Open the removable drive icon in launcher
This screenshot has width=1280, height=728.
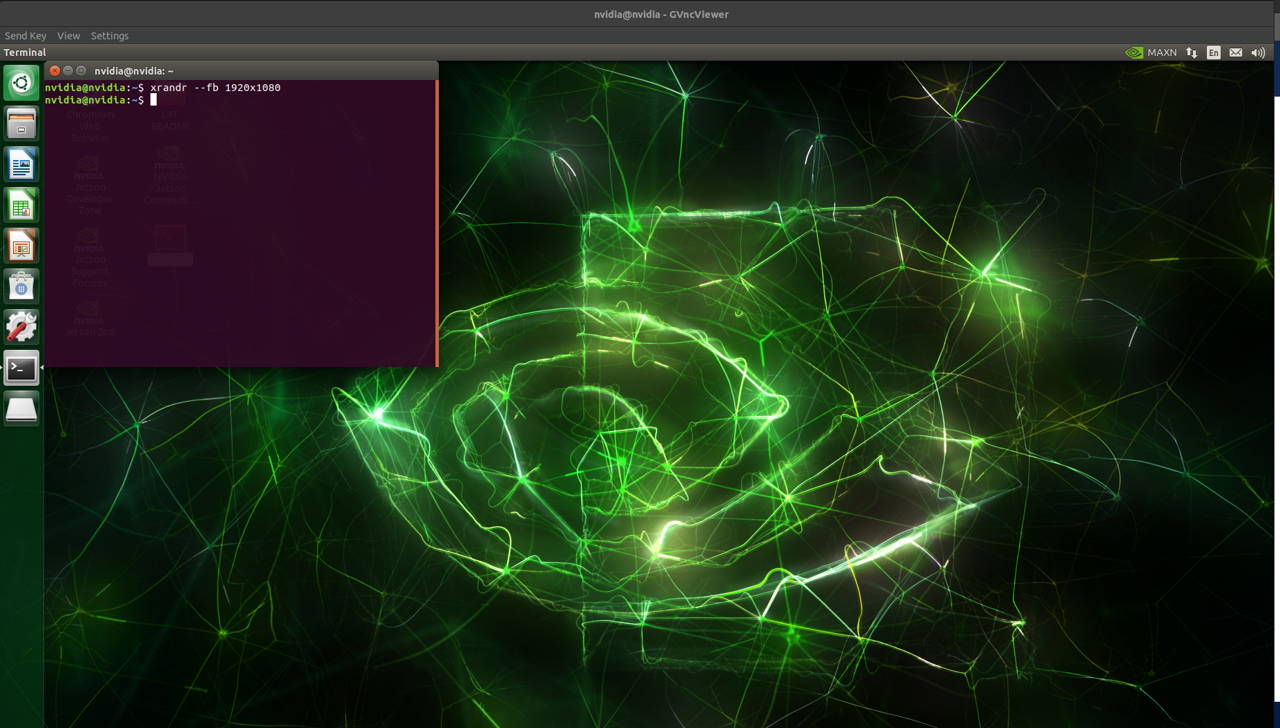click(x=21, y=408)
